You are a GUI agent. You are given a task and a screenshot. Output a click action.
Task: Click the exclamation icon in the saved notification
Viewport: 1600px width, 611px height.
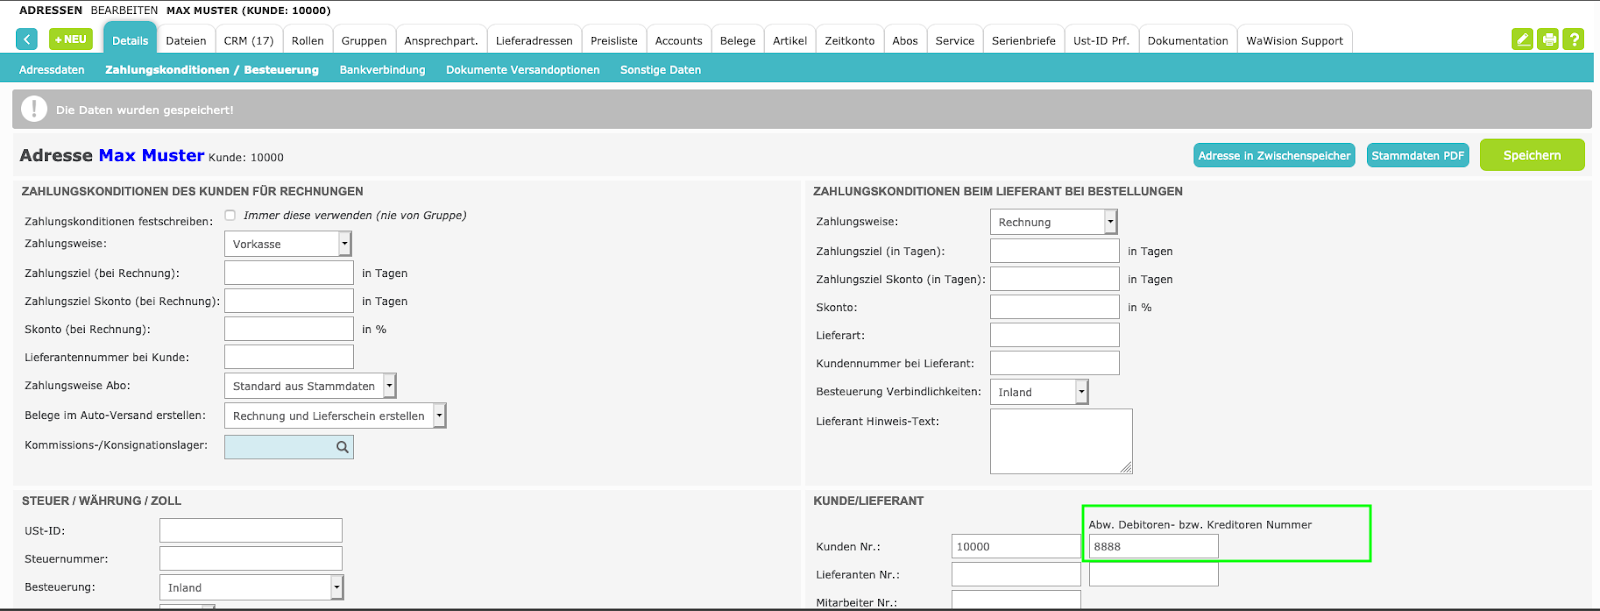coord(34,109)
